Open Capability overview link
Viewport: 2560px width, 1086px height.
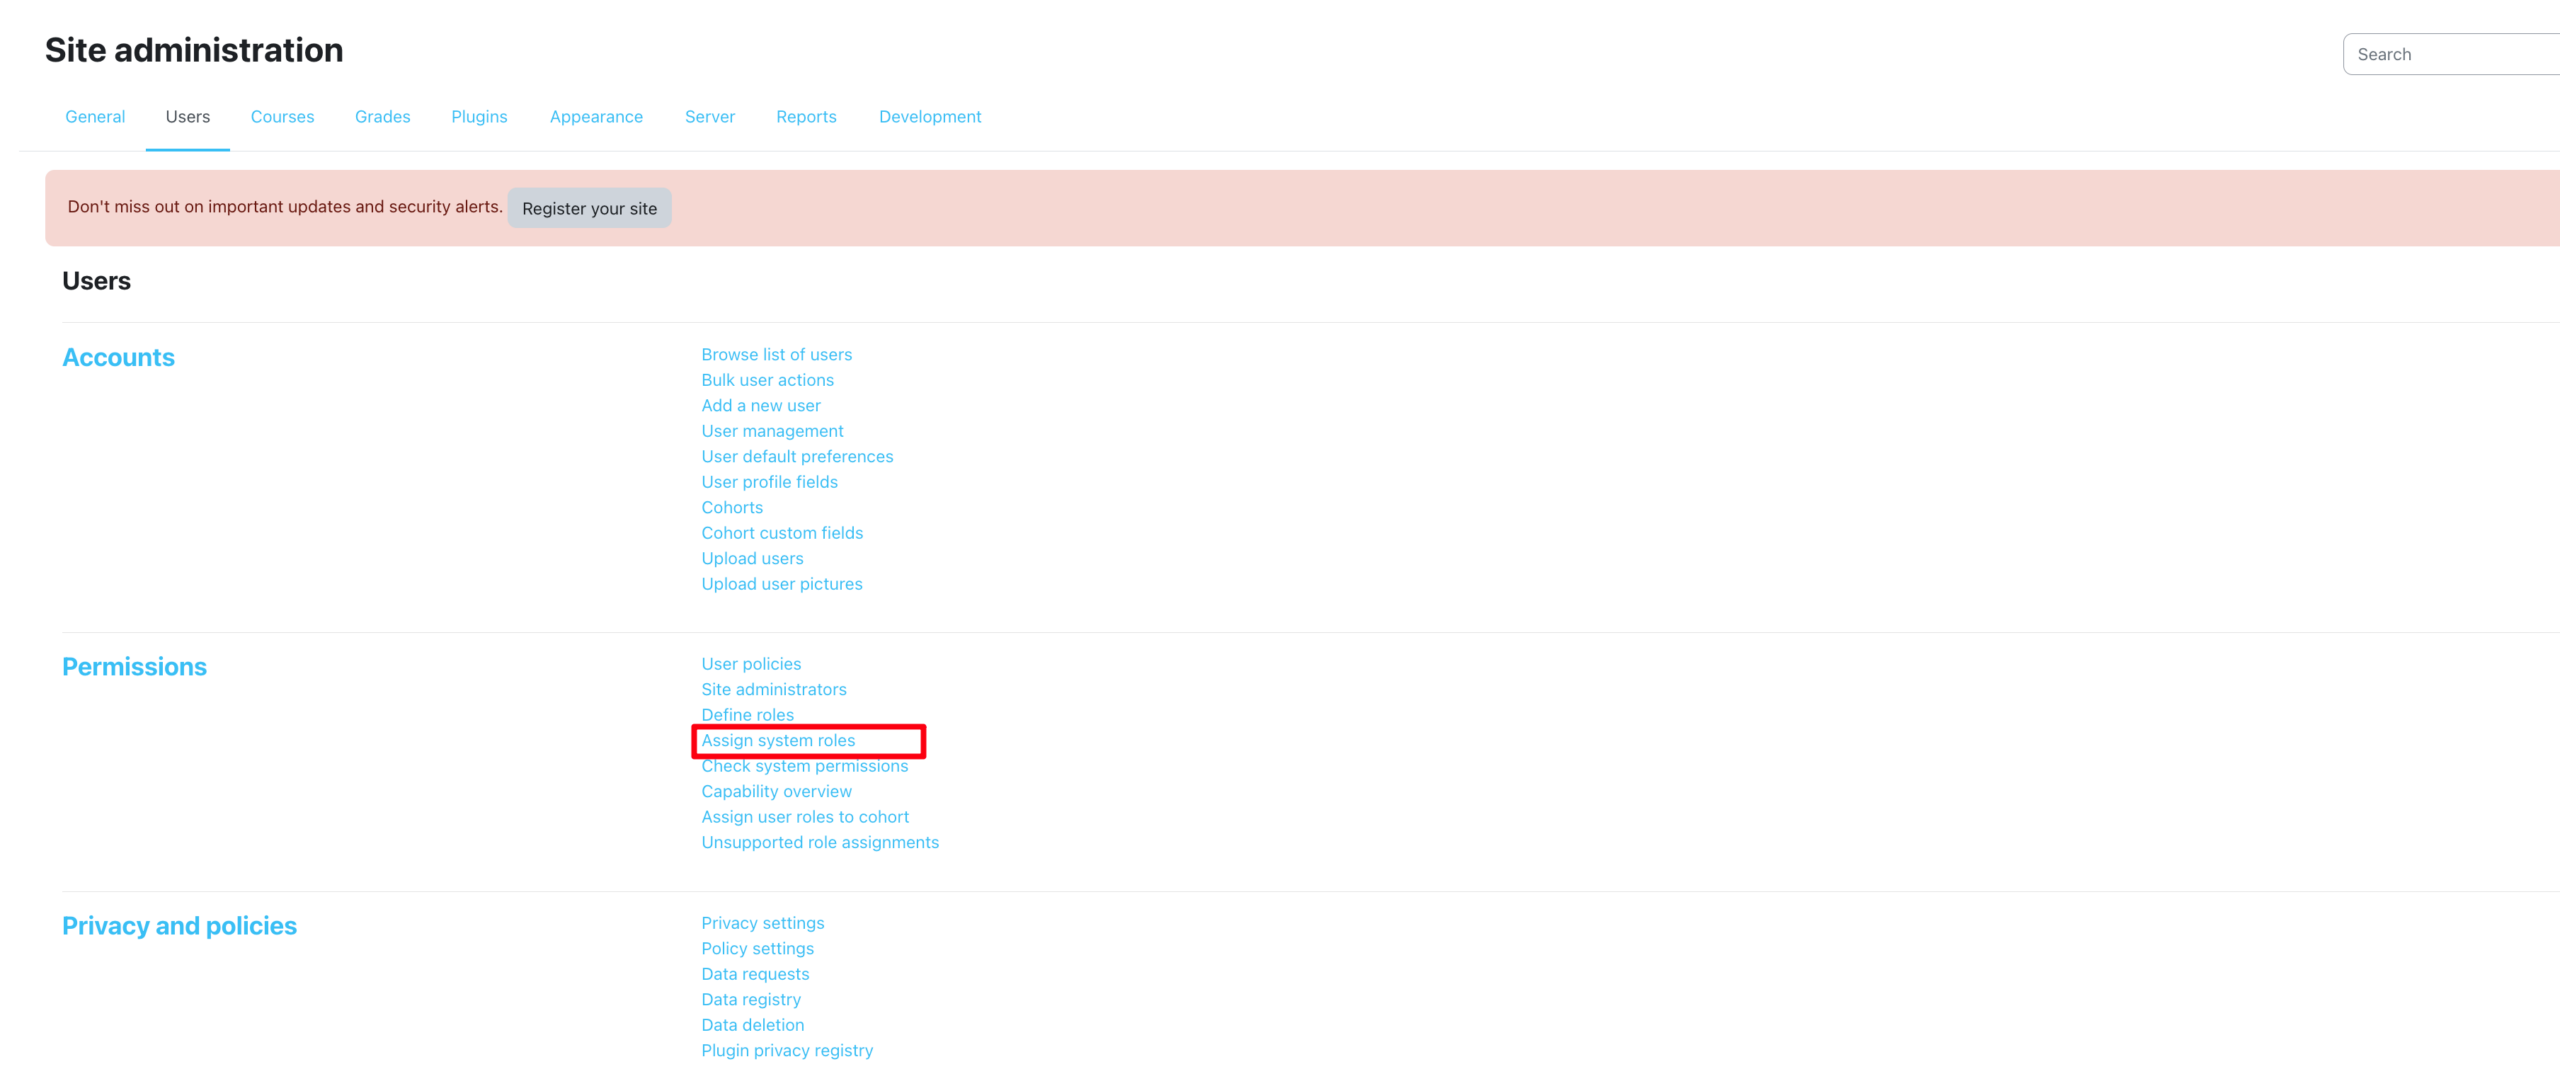tap(776, 791)
